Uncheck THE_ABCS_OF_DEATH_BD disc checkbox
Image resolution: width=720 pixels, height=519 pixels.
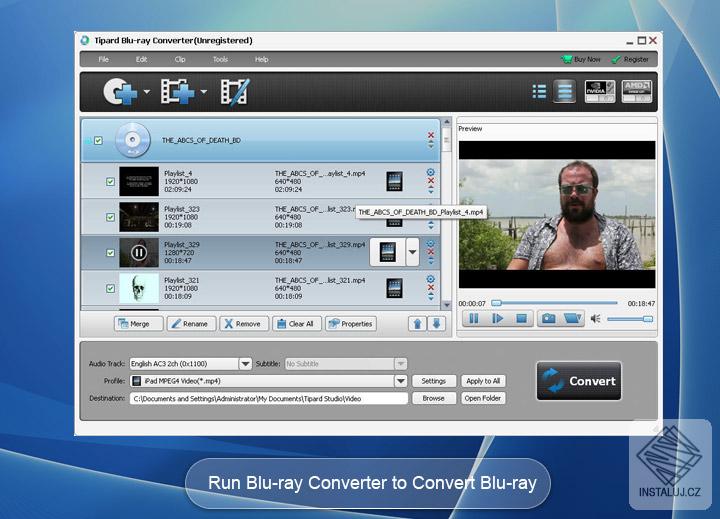98,141
